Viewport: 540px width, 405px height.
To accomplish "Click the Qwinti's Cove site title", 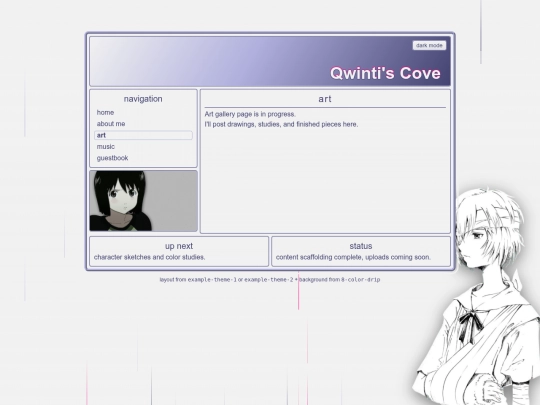I will pos(385,73).
